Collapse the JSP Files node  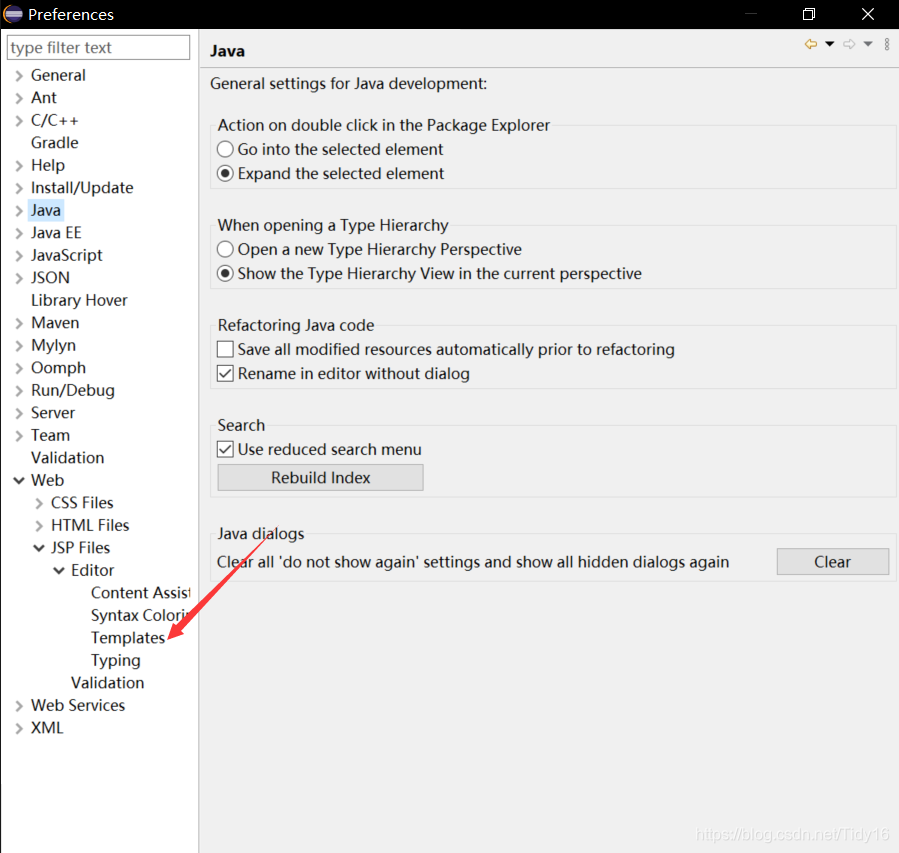[39, 548]
